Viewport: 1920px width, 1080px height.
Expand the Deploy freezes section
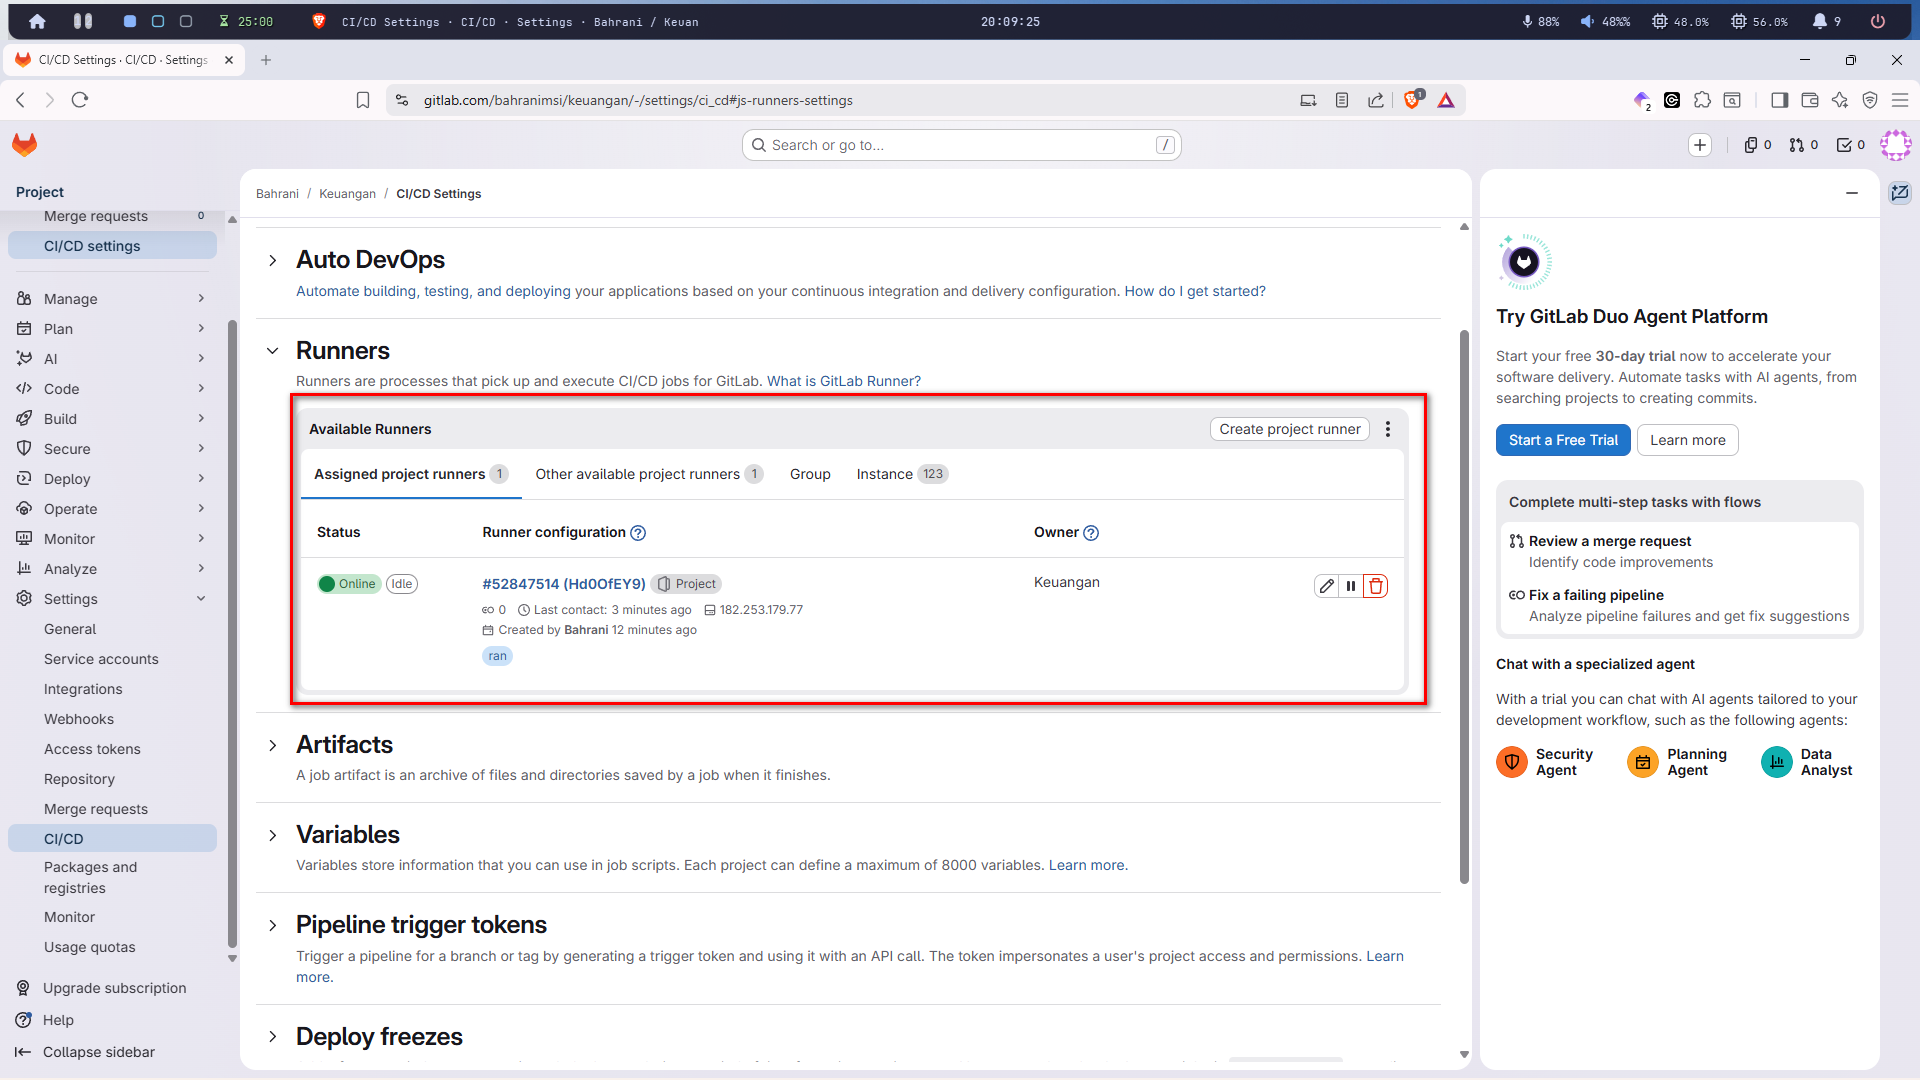[273, 1037]
